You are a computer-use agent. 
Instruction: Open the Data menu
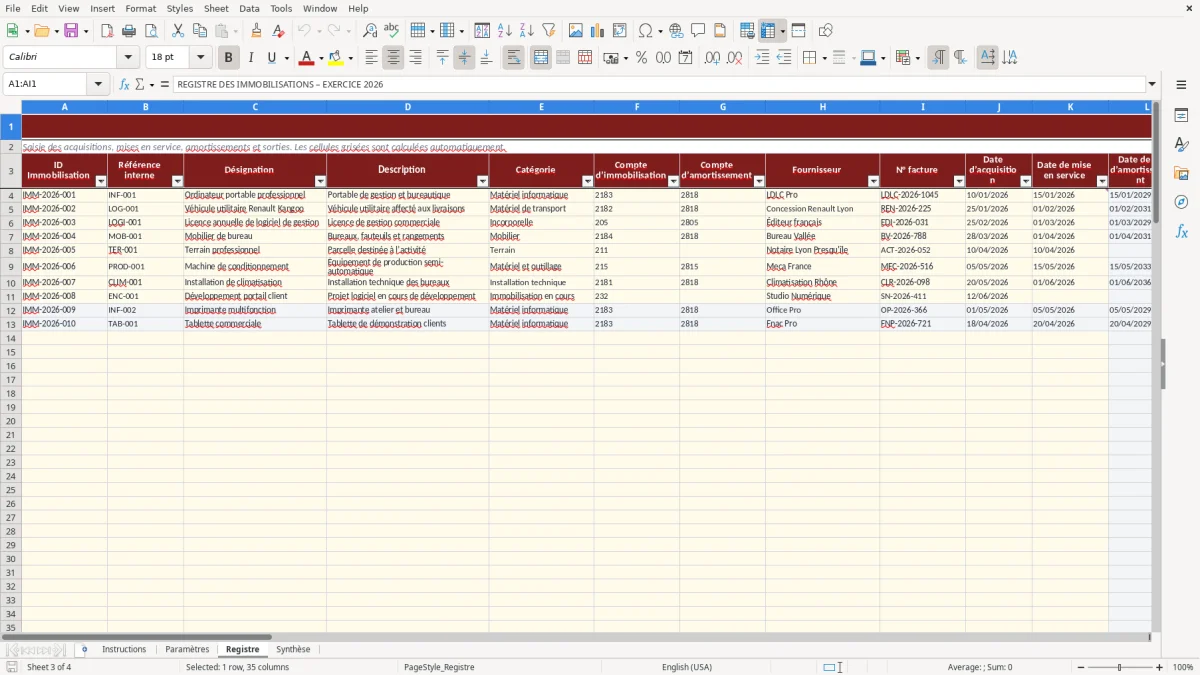249,8
